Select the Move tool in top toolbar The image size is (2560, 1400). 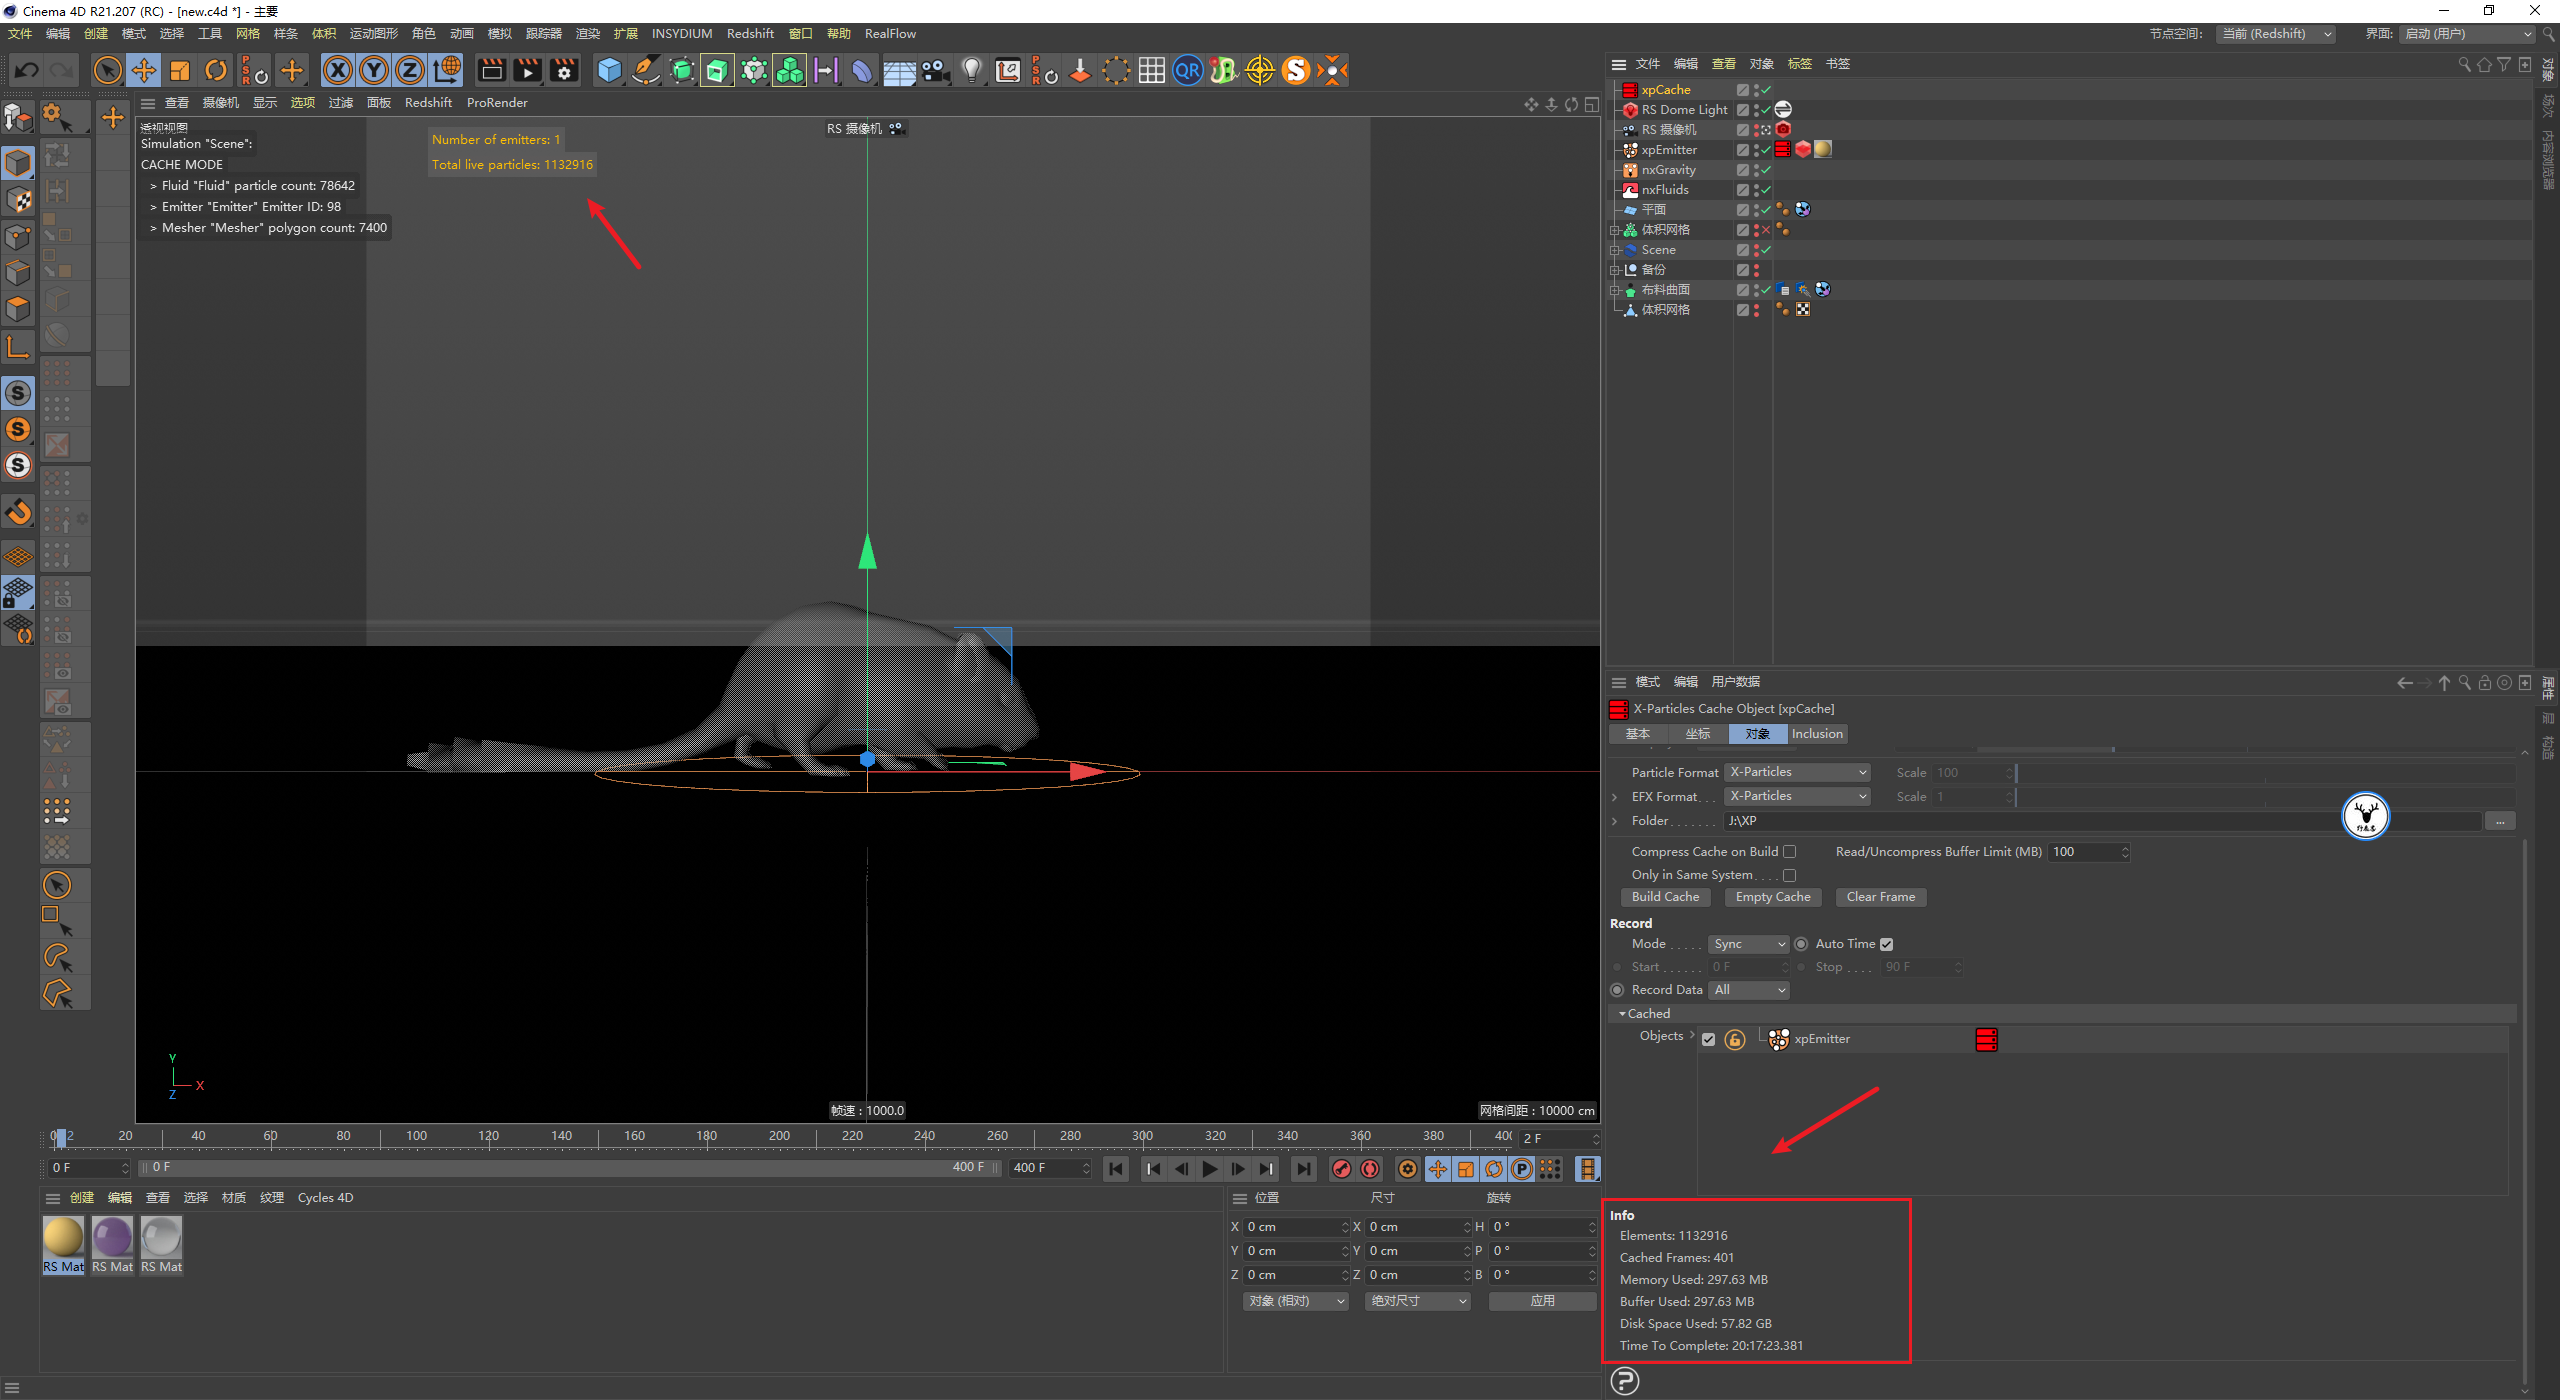click(x=144, y=70)
